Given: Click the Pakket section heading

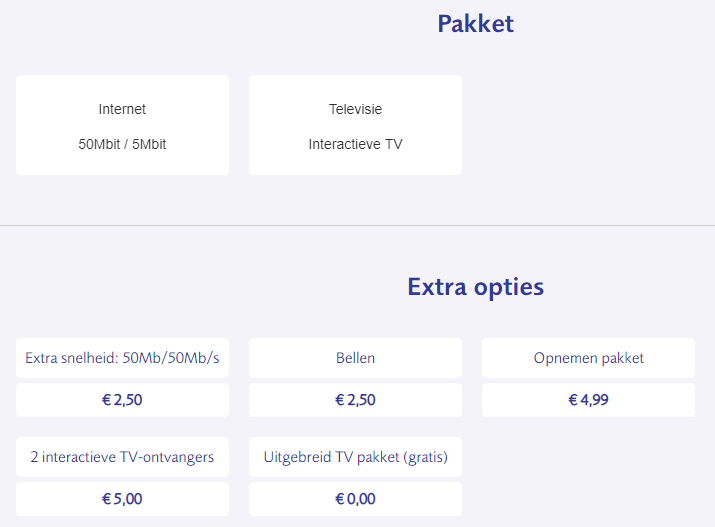Looking at the screenshot, I should 475,24.
